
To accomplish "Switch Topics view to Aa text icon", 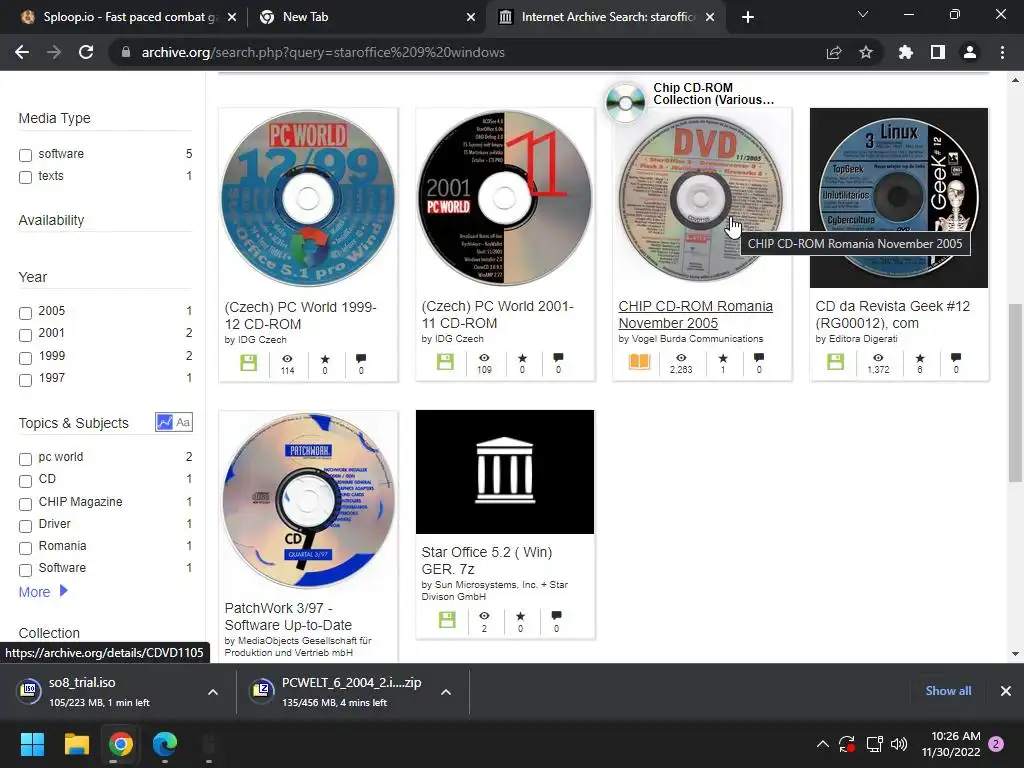I will 183,422.
